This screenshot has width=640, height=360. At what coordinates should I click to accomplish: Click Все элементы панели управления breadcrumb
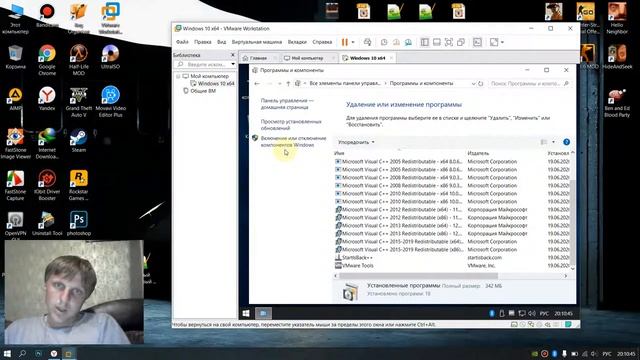345,83
